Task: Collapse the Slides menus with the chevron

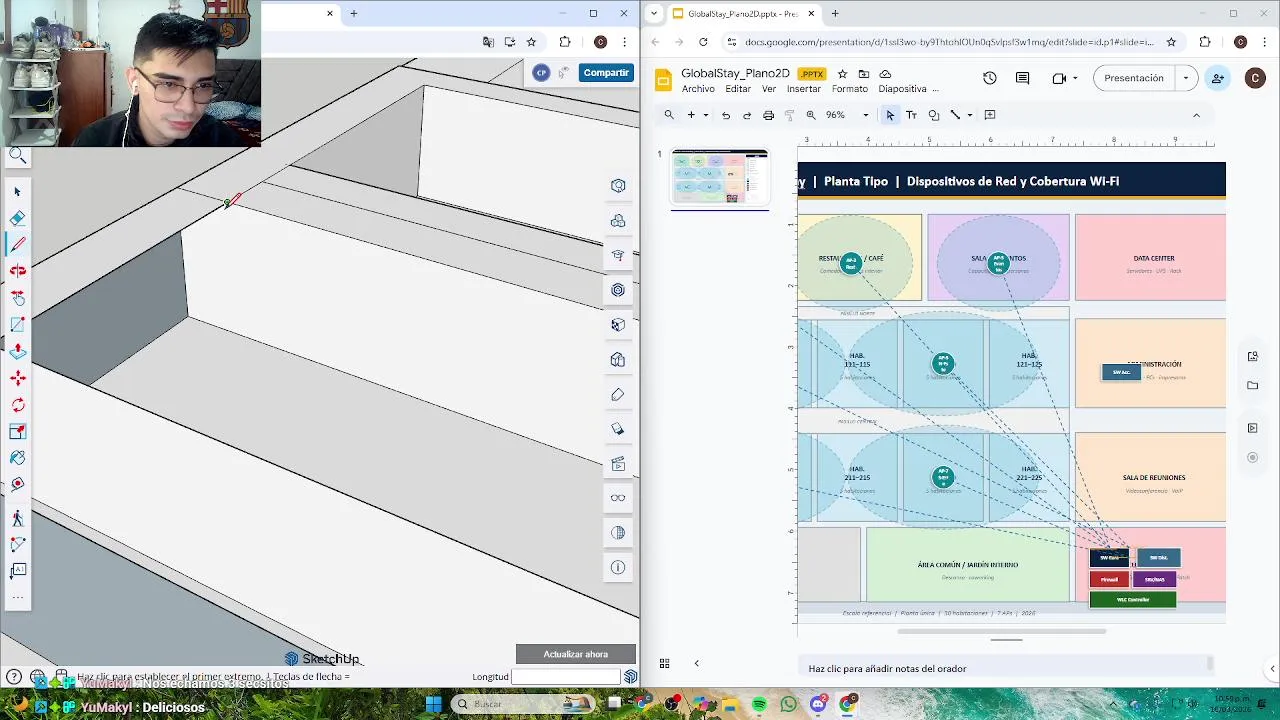Action: tap(1196, 115)
